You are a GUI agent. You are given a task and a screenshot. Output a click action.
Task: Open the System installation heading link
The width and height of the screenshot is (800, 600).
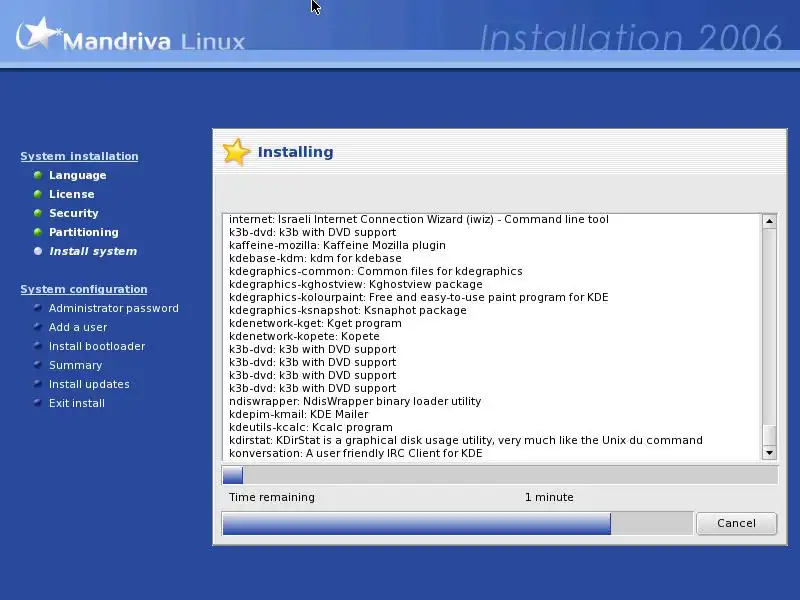(79, 156)
